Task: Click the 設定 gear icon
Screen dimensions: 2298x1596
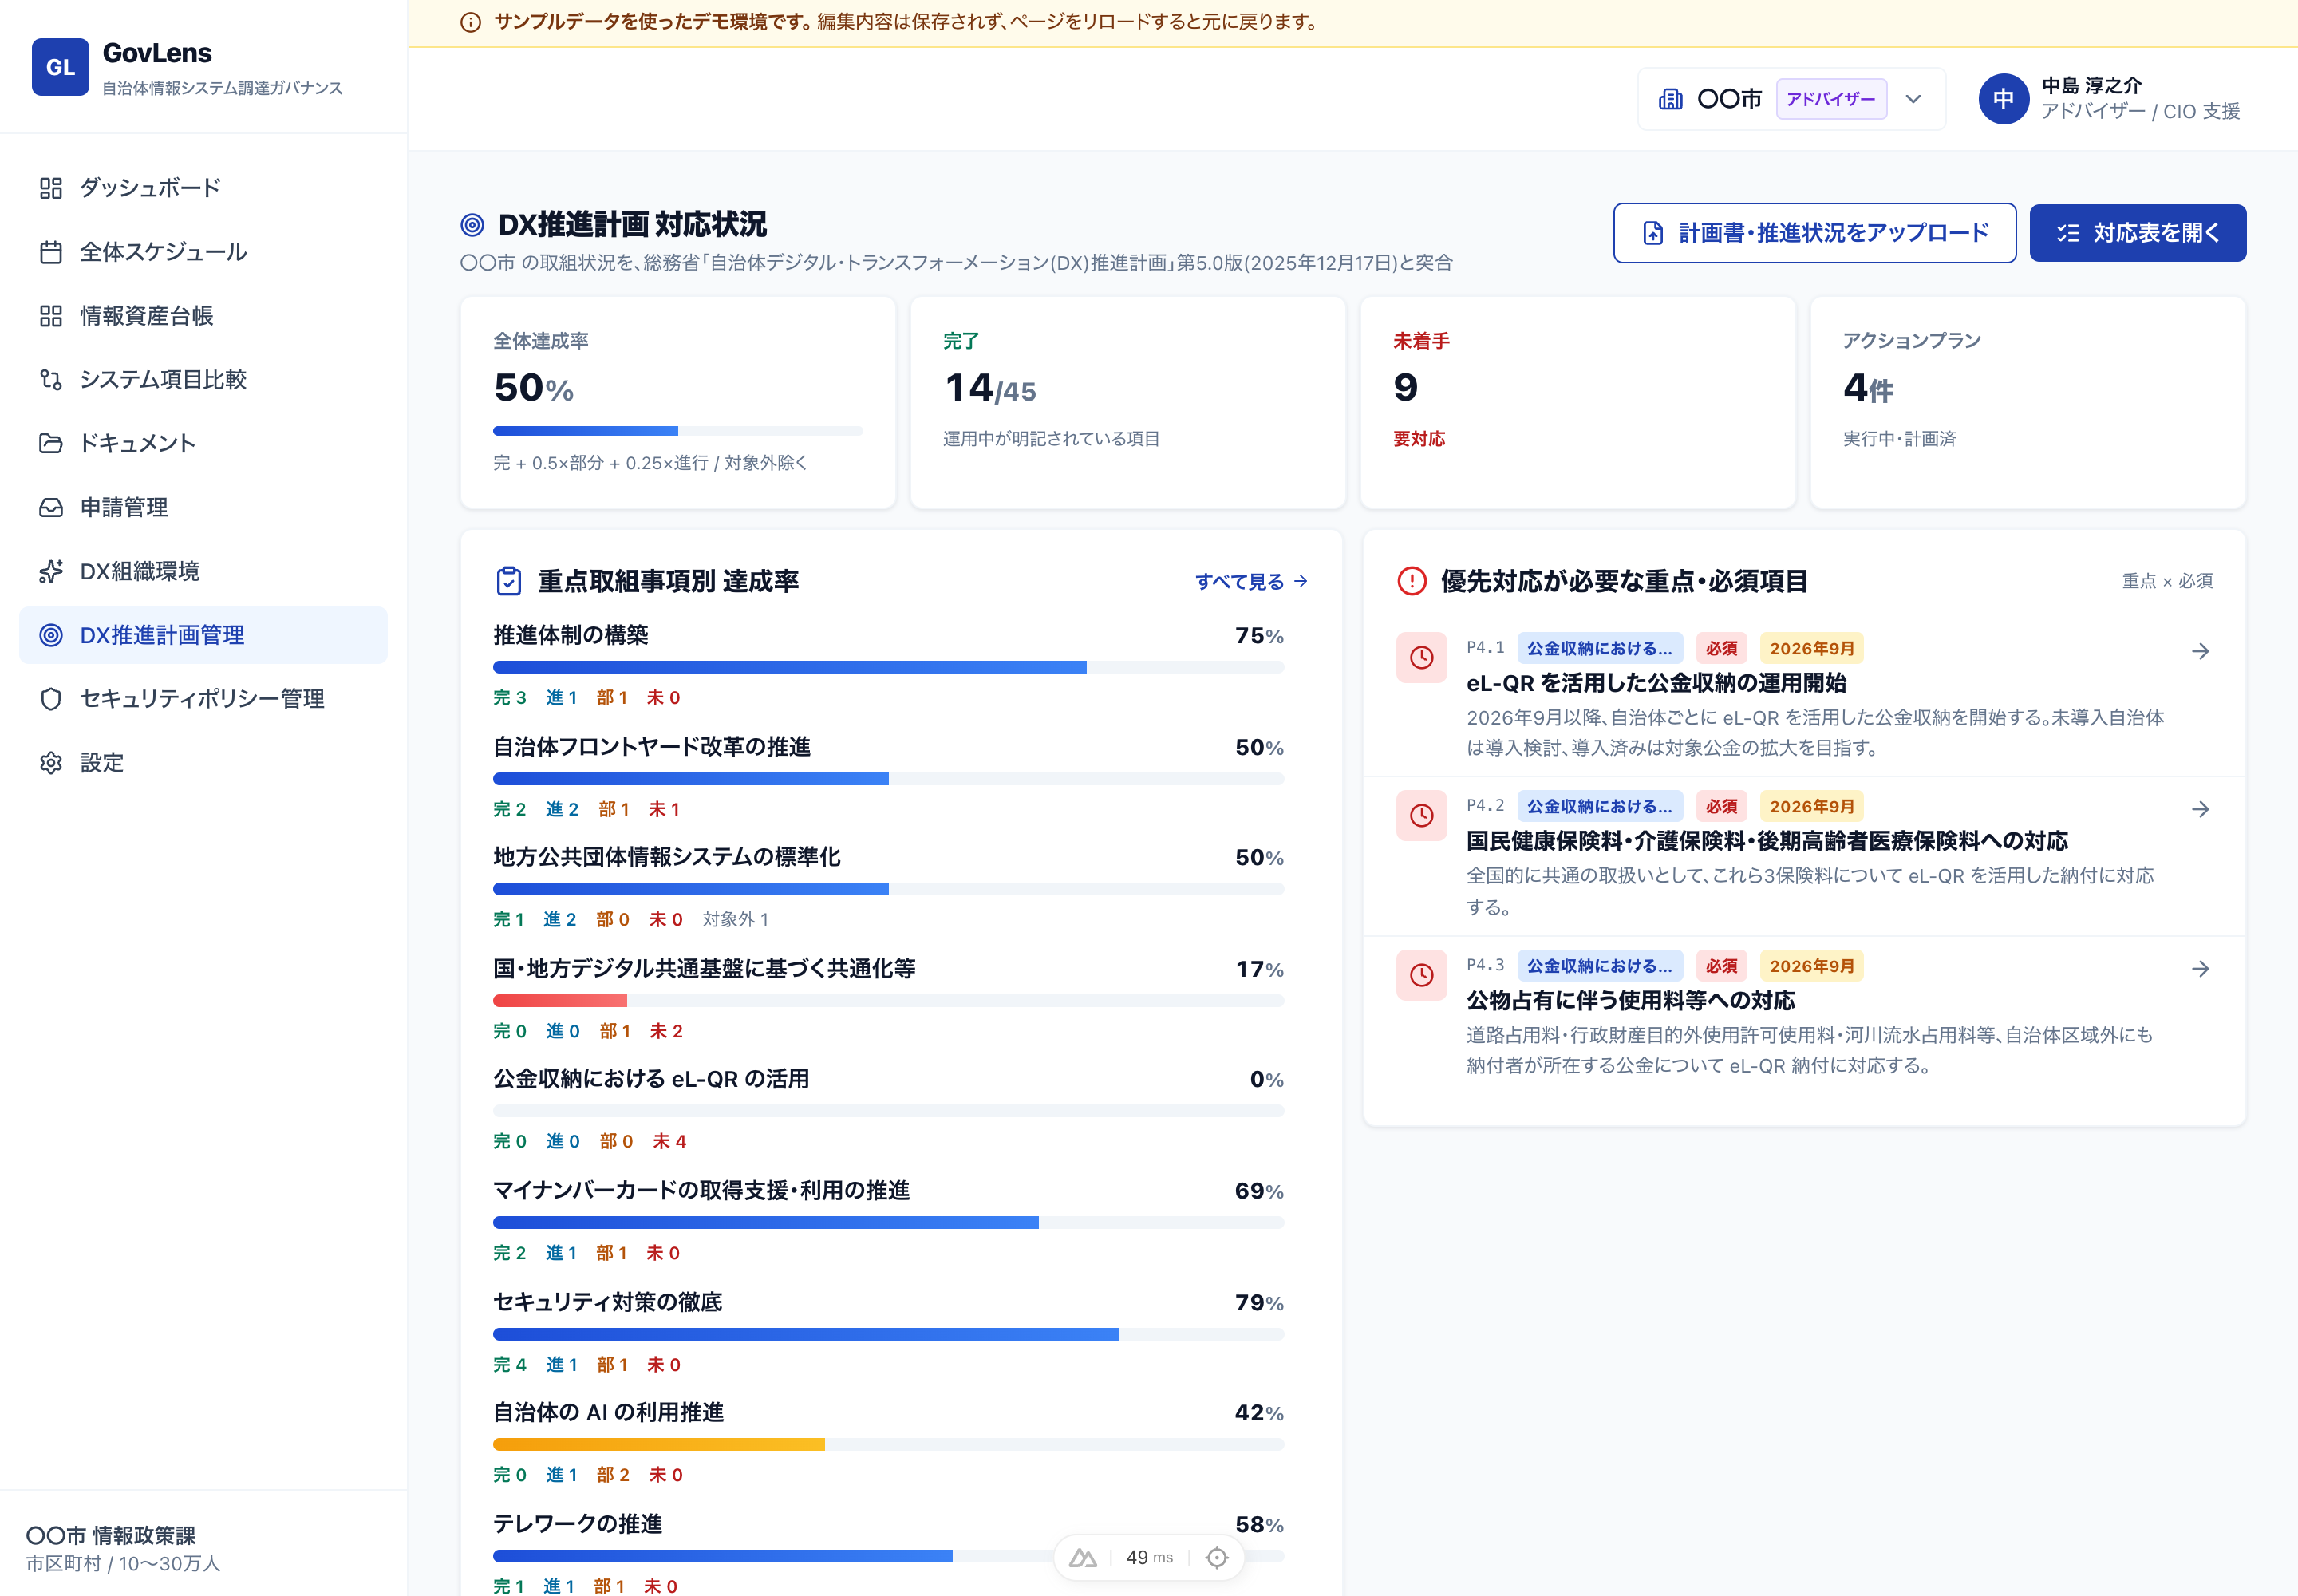Action: click(x=51, y=763)
